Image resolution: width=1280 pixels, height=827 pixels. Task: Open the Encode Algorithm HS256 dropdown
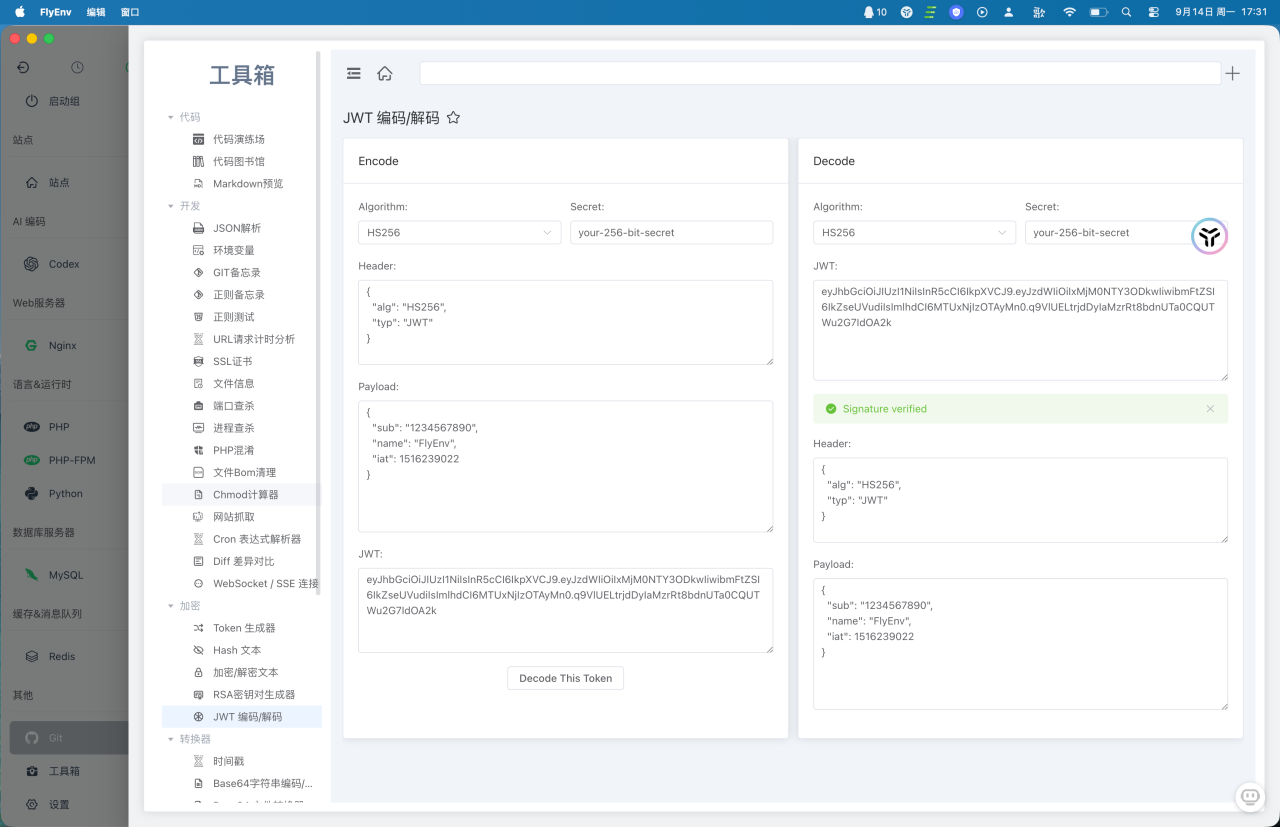point(460,232)
